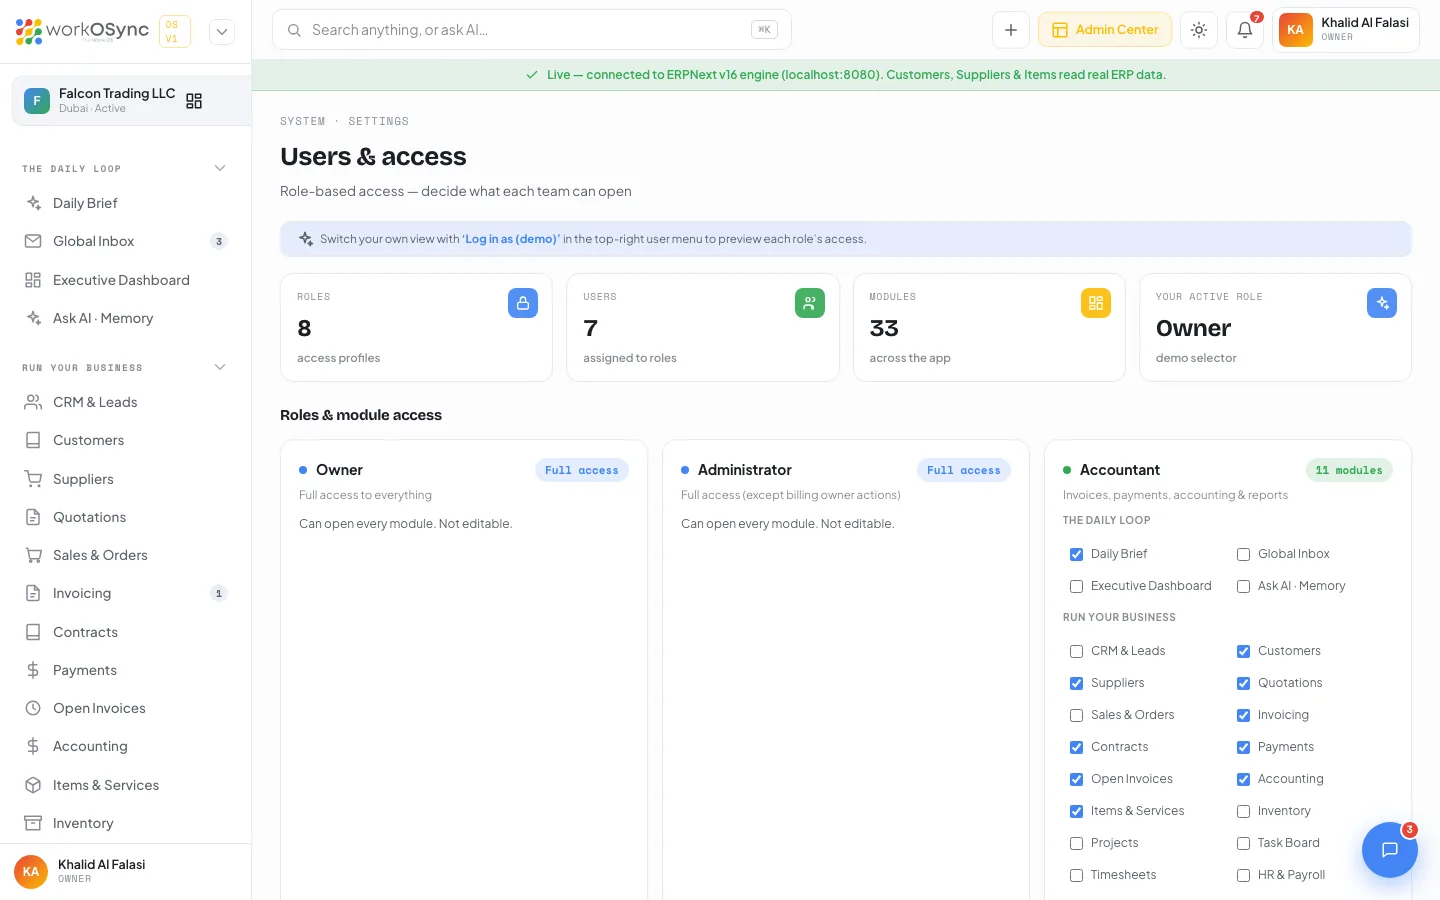Collapse Run Your Business sidebar section

pyautogui.click(x=220, y=367)
